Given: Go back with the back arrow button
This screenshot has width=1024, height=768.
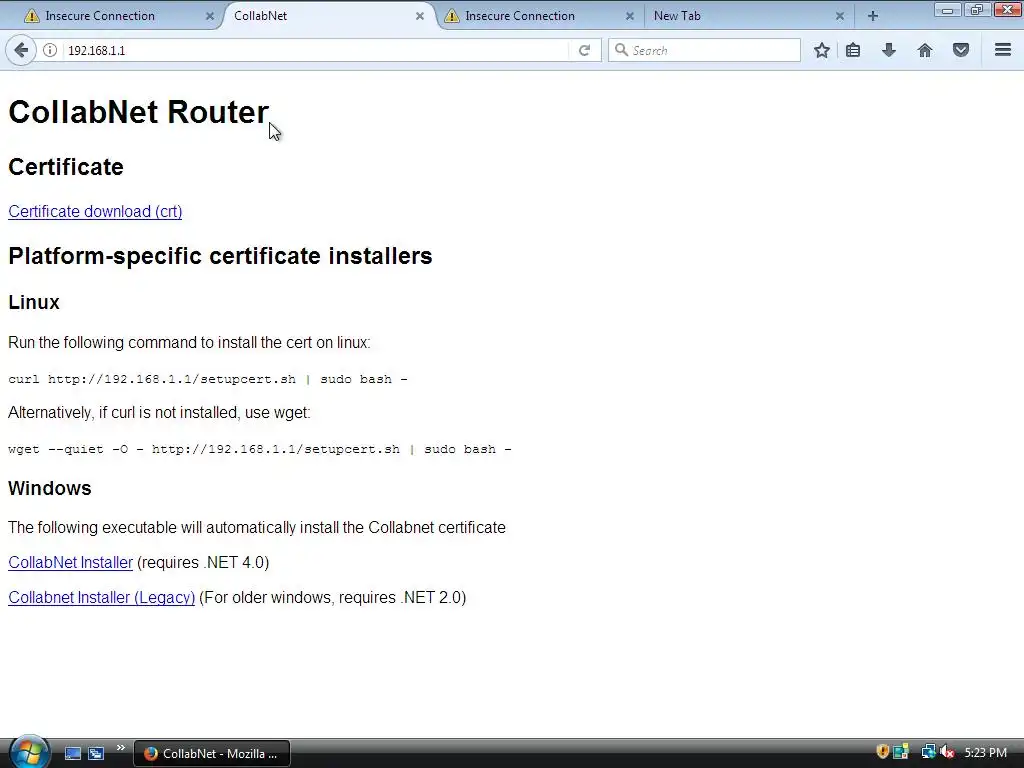Looking at the screenshot, I should click(x=21, y=50).
